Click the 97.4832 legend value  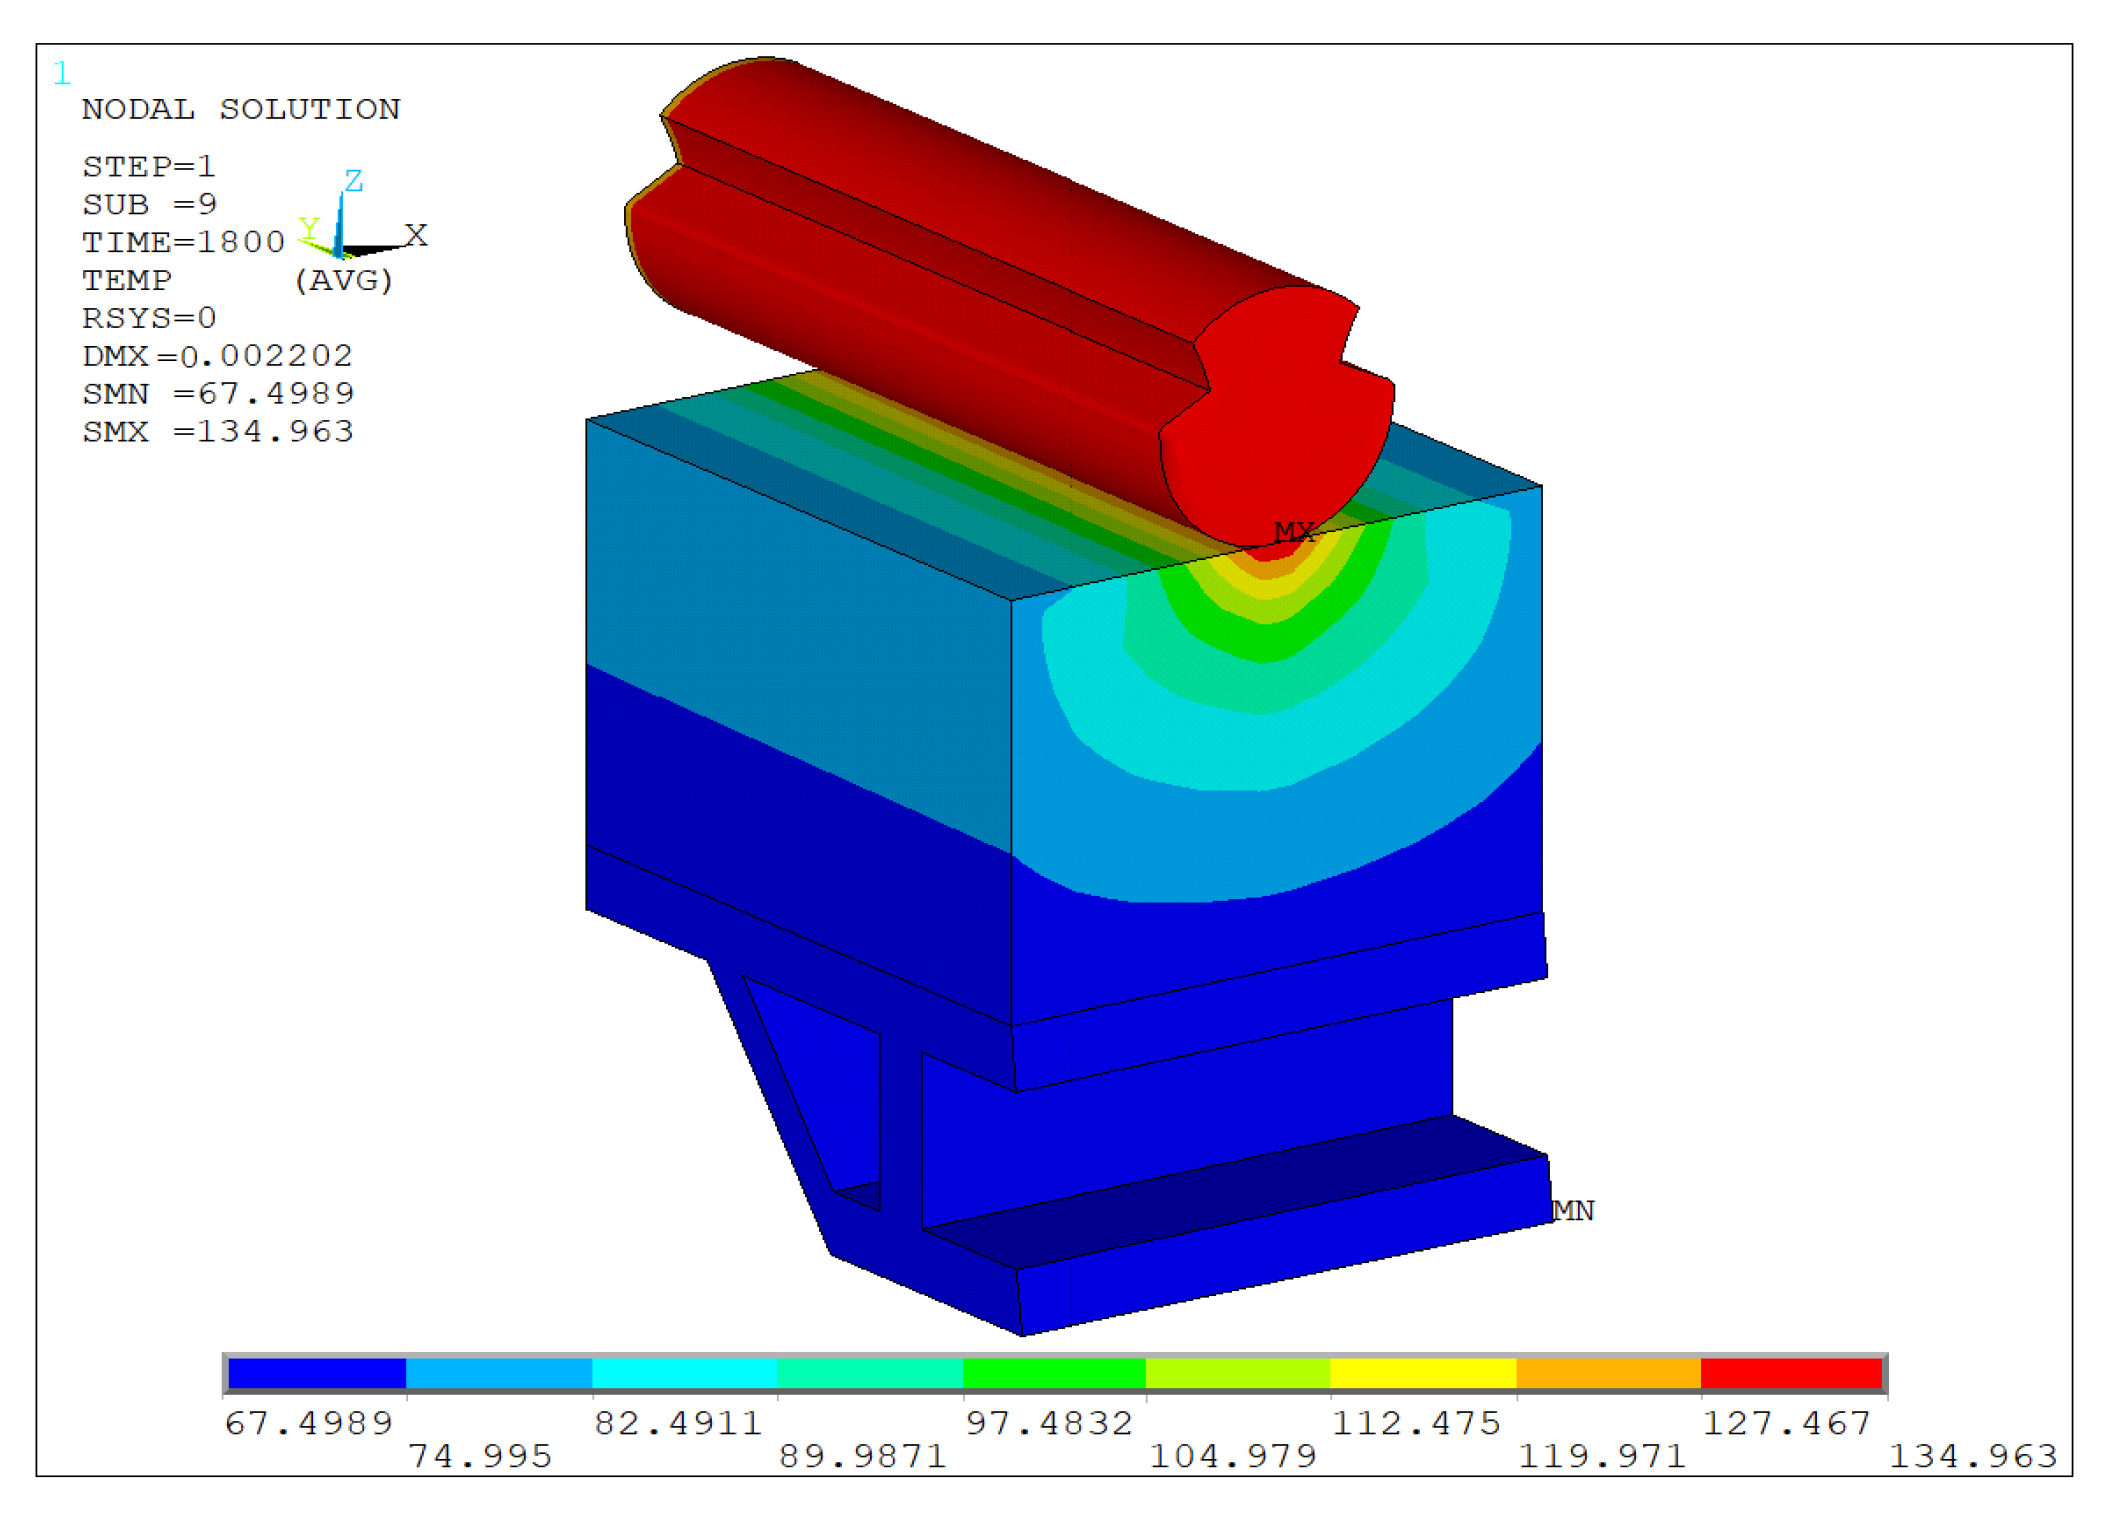[1048, 1423]
